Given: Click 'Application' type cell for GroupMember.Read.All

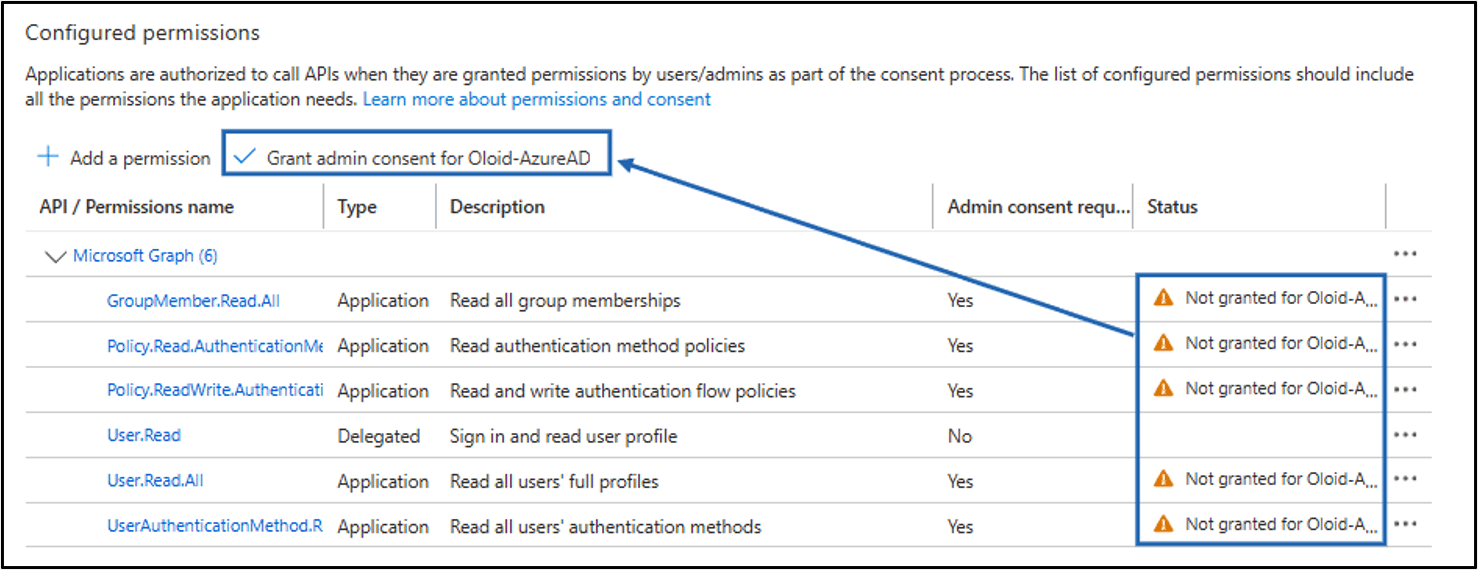Looking at the screenshot, I should (x=383, y=300).
